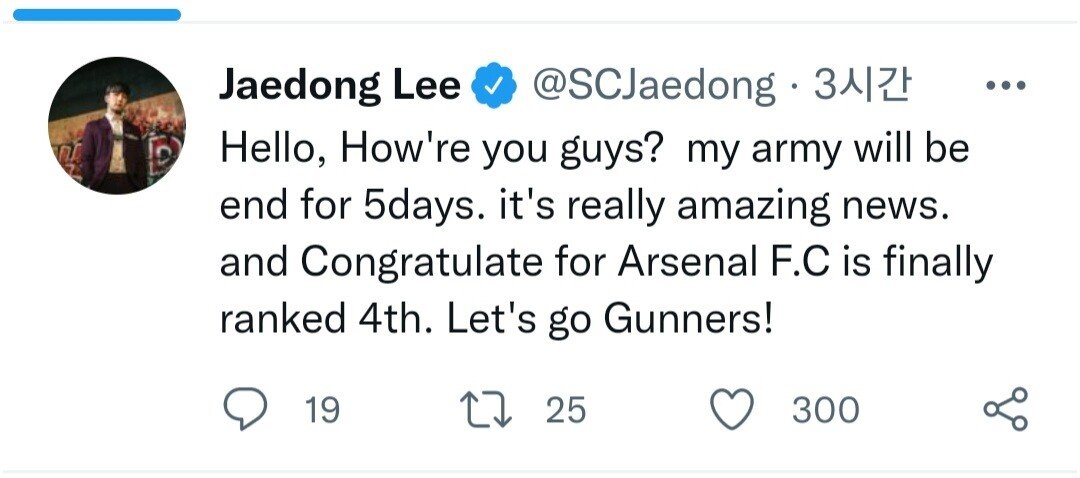Open Jaedong Lee's profile picture
The height and width of the screenshot is (478, 1080).
tap(116, 125)
